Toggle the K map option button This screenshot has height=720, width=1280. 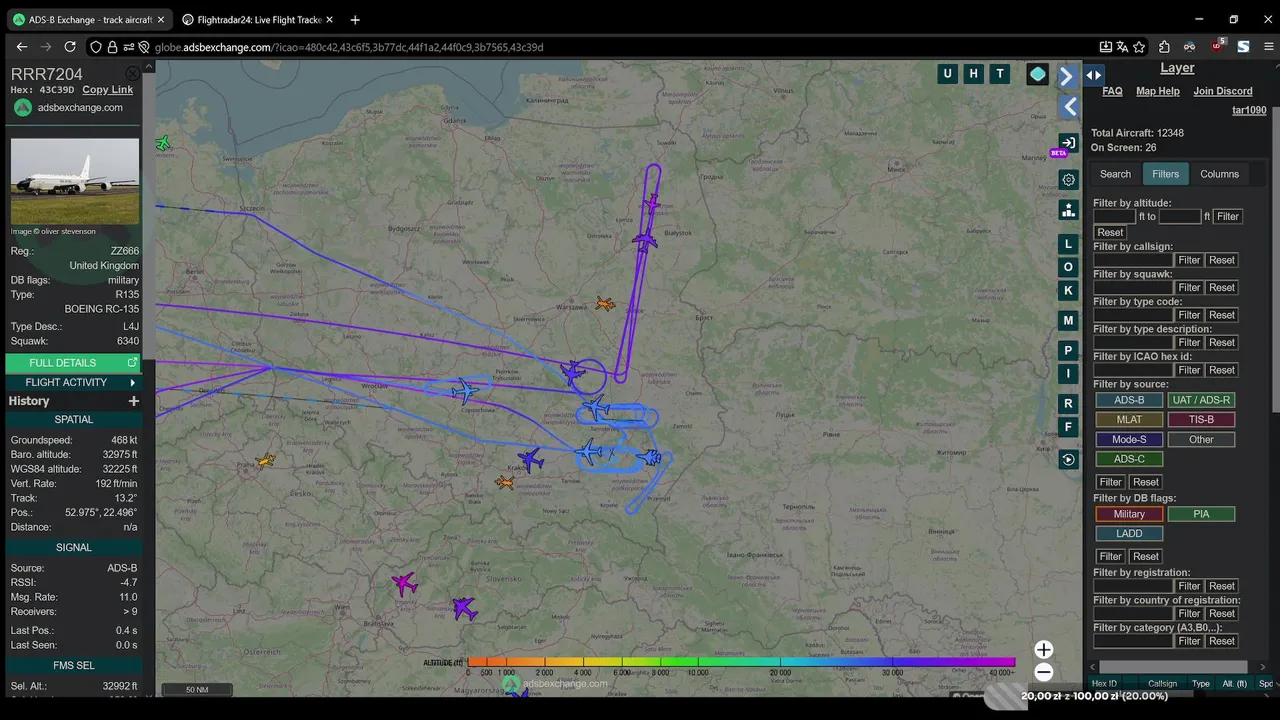[1068, 291]
